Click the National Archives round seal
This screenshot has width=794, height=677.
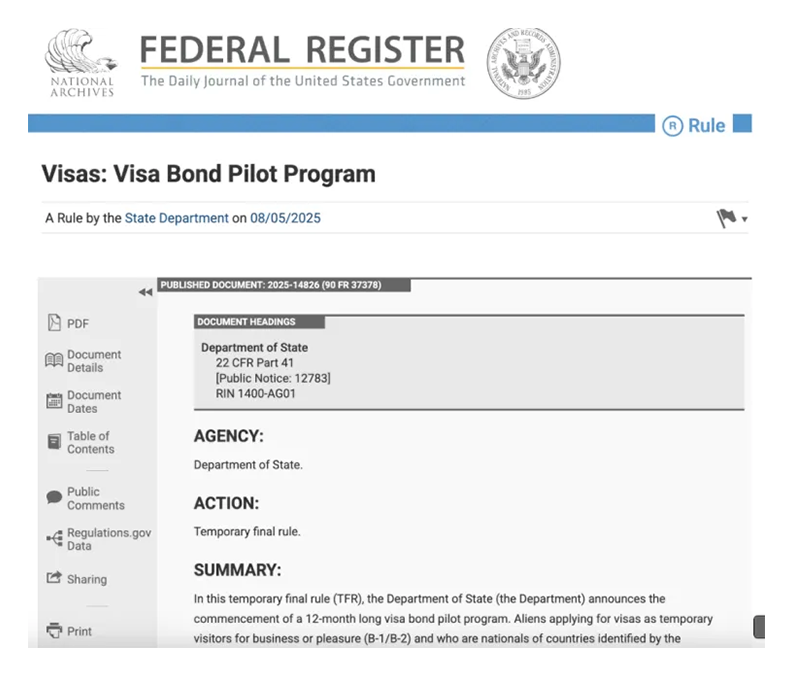tap(523, 63)
